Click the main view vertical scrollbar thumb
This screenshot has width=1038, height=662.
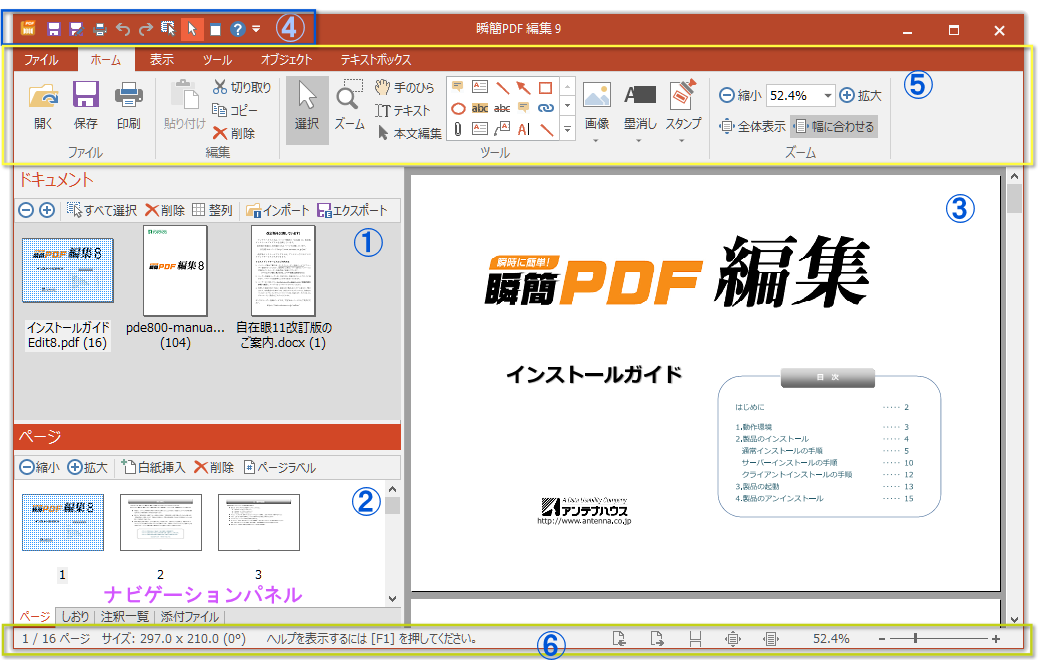click(x=1014, y=199)
